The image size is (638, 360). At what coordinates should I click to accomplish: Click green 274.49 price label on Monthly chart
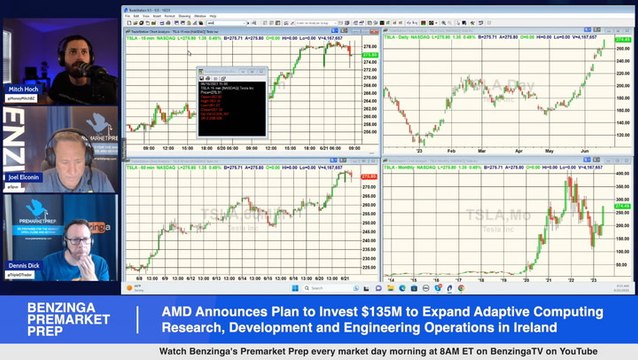(623, 207)
